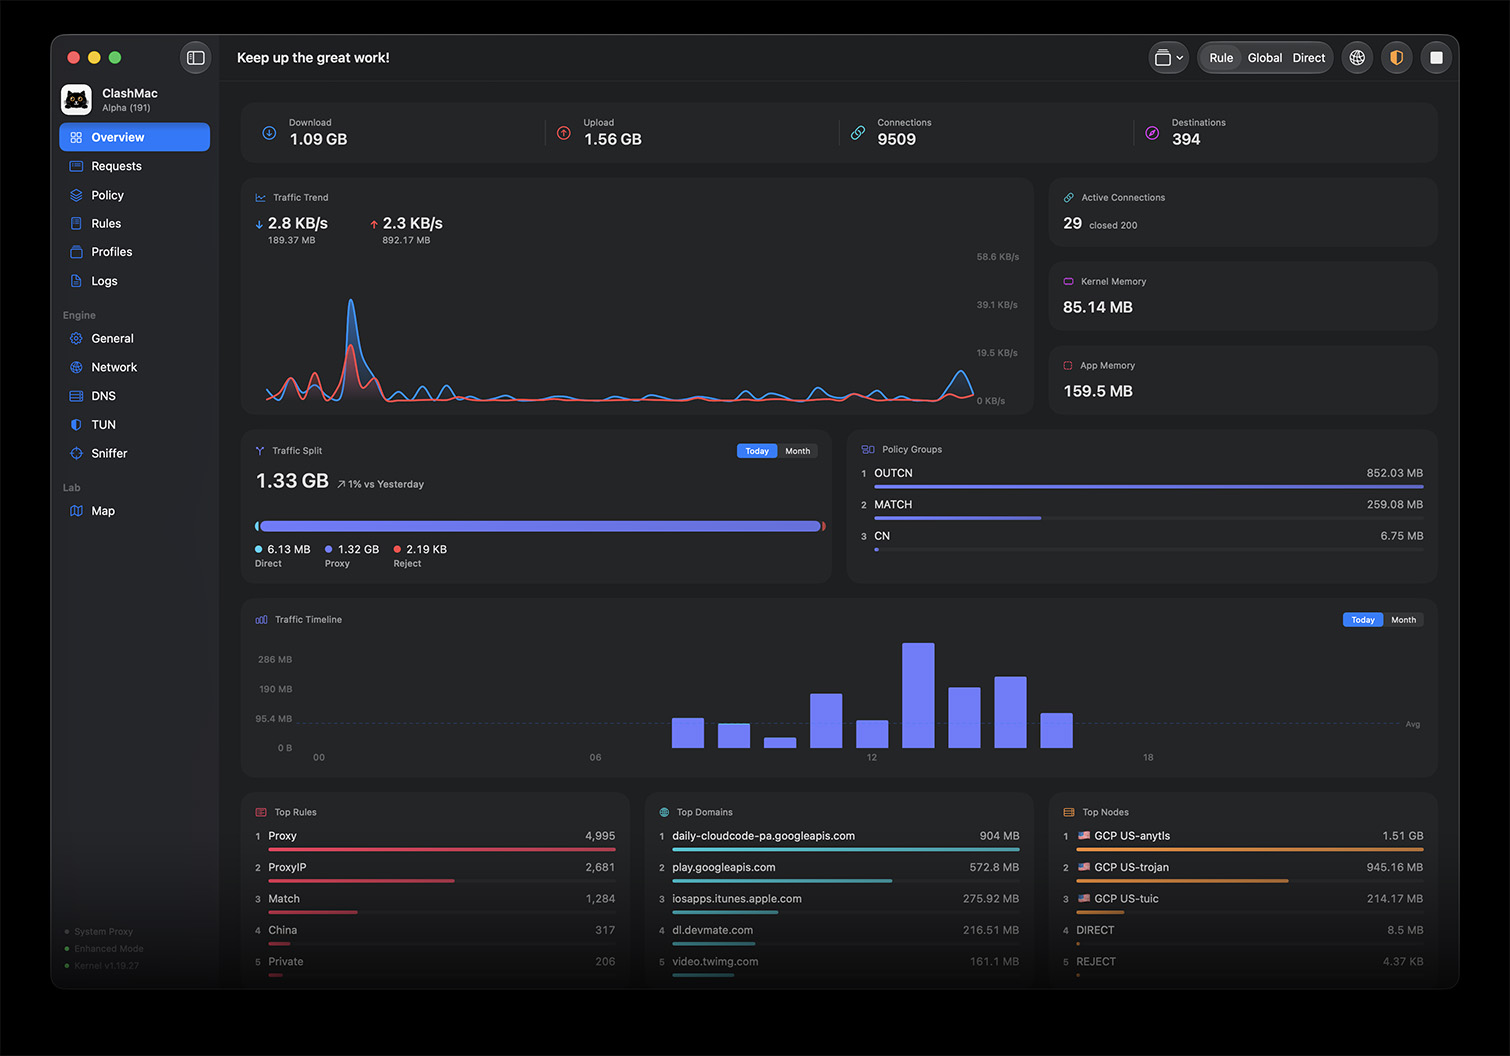Switch proxy mode to Global
This screenshot has height=1056, width=1510.
click(1265, 58)
